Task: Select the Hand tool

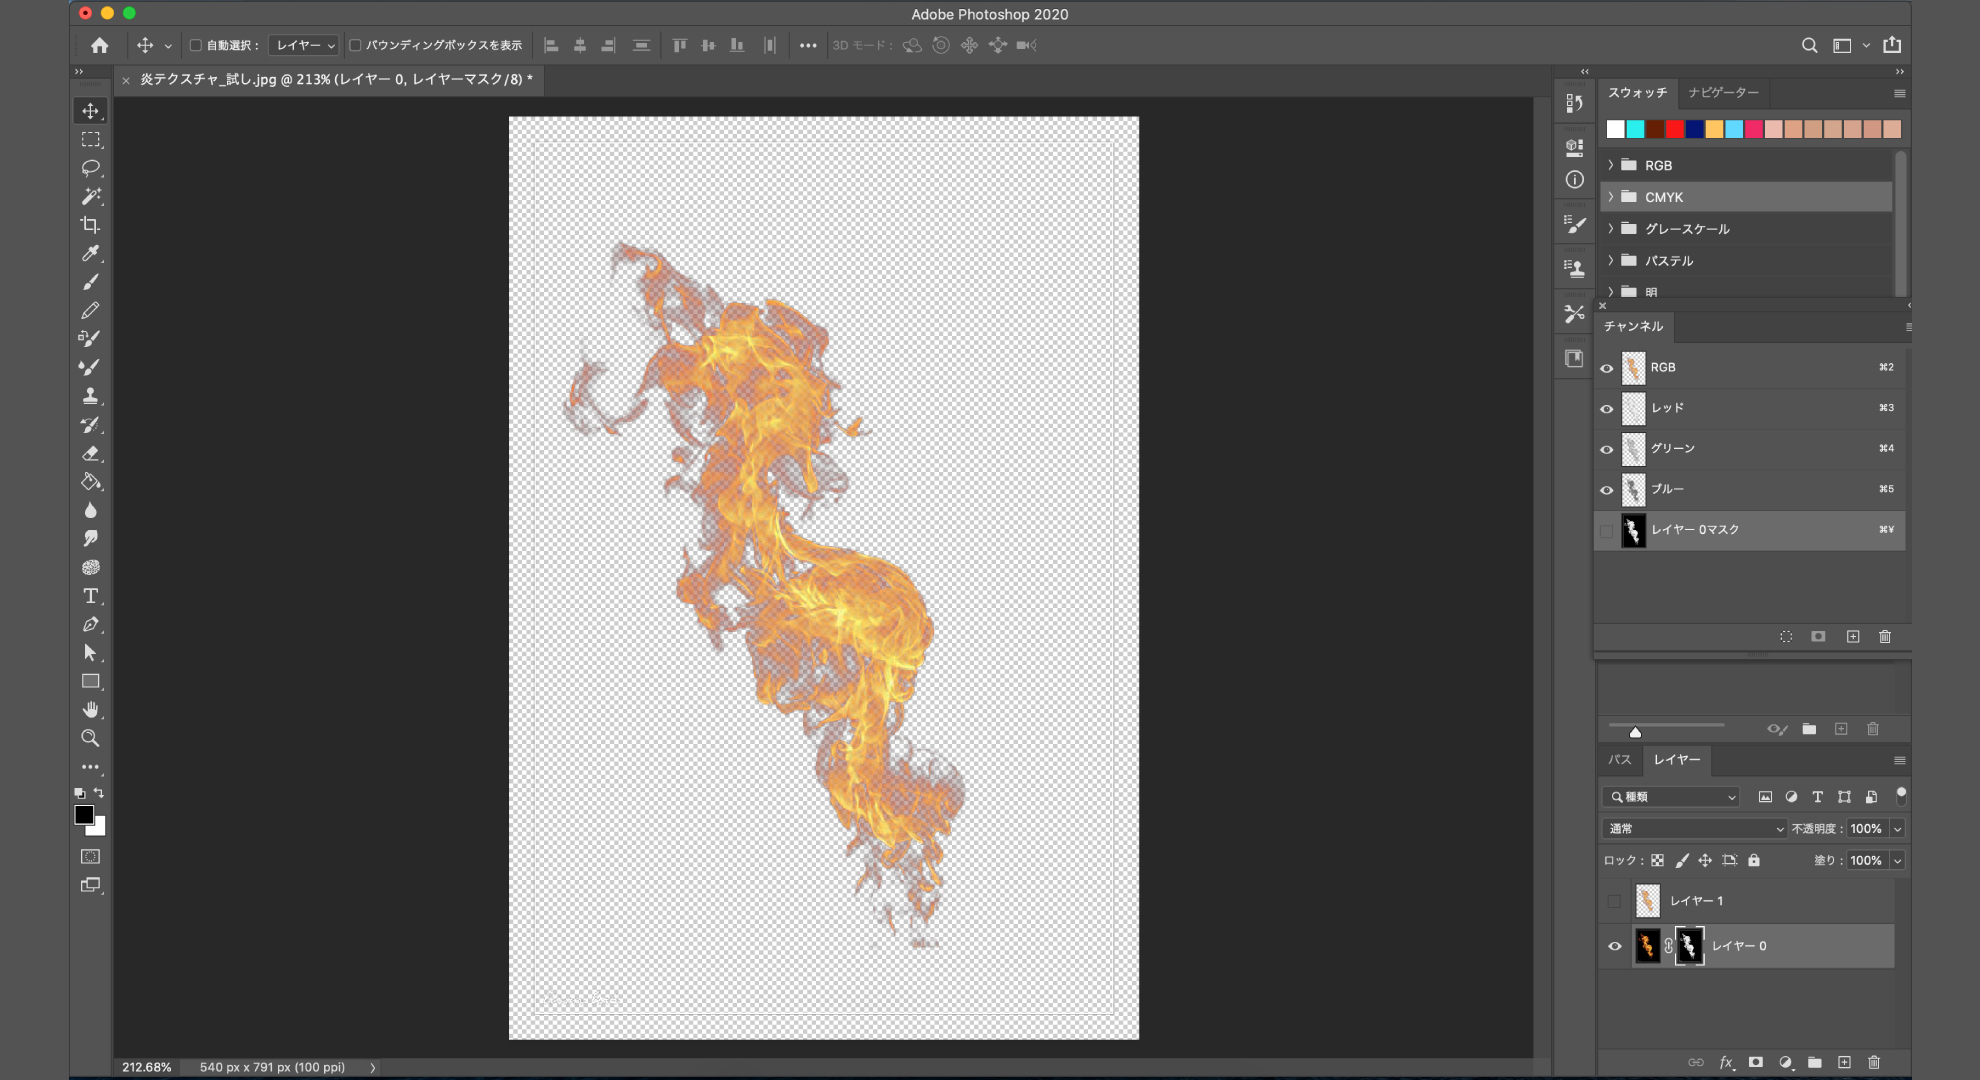Action: [x=90, y=710]
